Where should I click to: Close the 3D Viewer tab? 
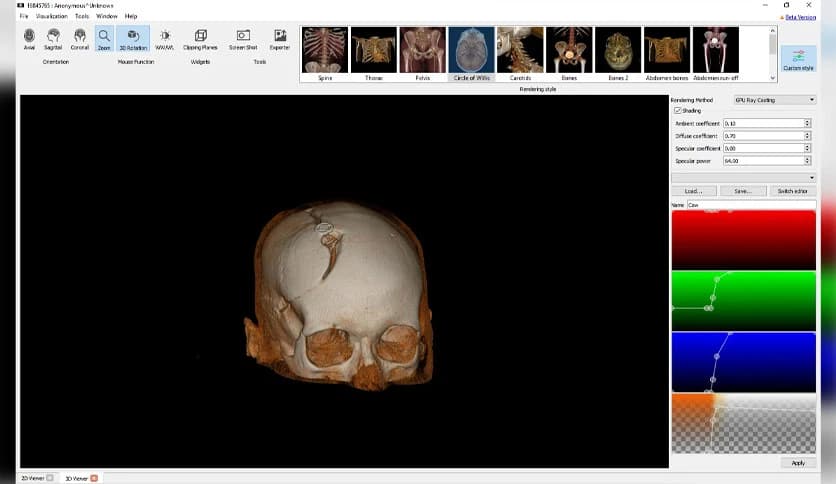click(94, 478)
